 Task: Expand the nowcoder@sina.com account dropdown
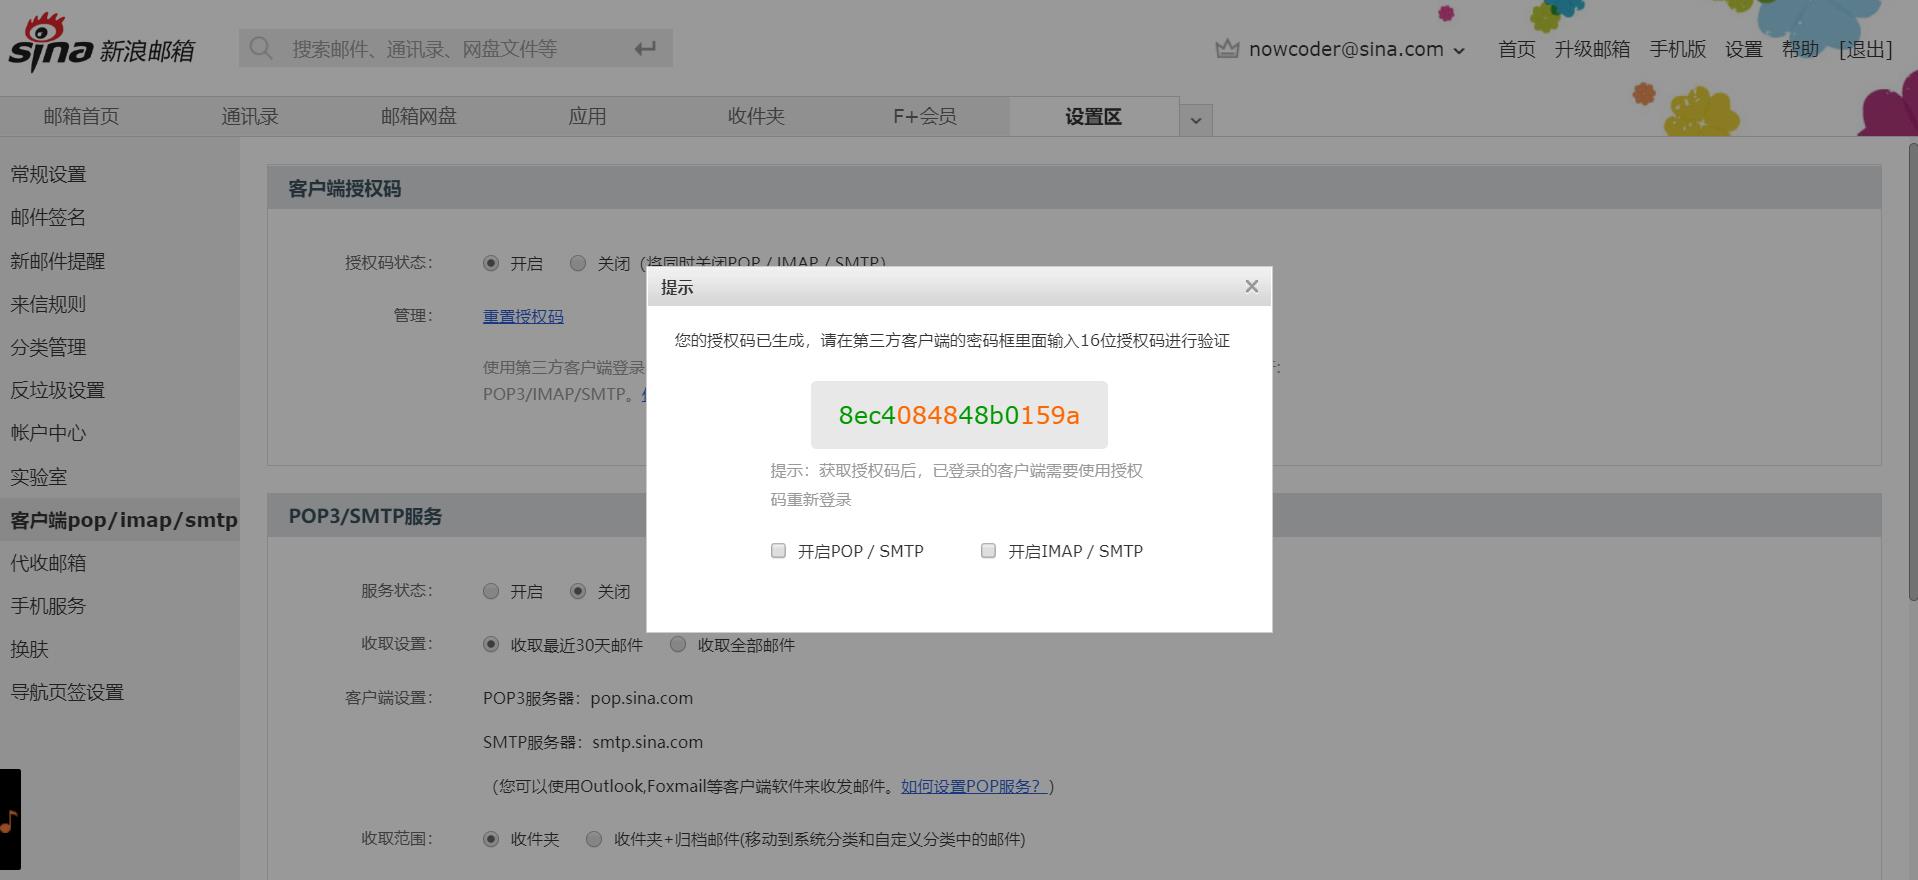(x=1459, y=51)
